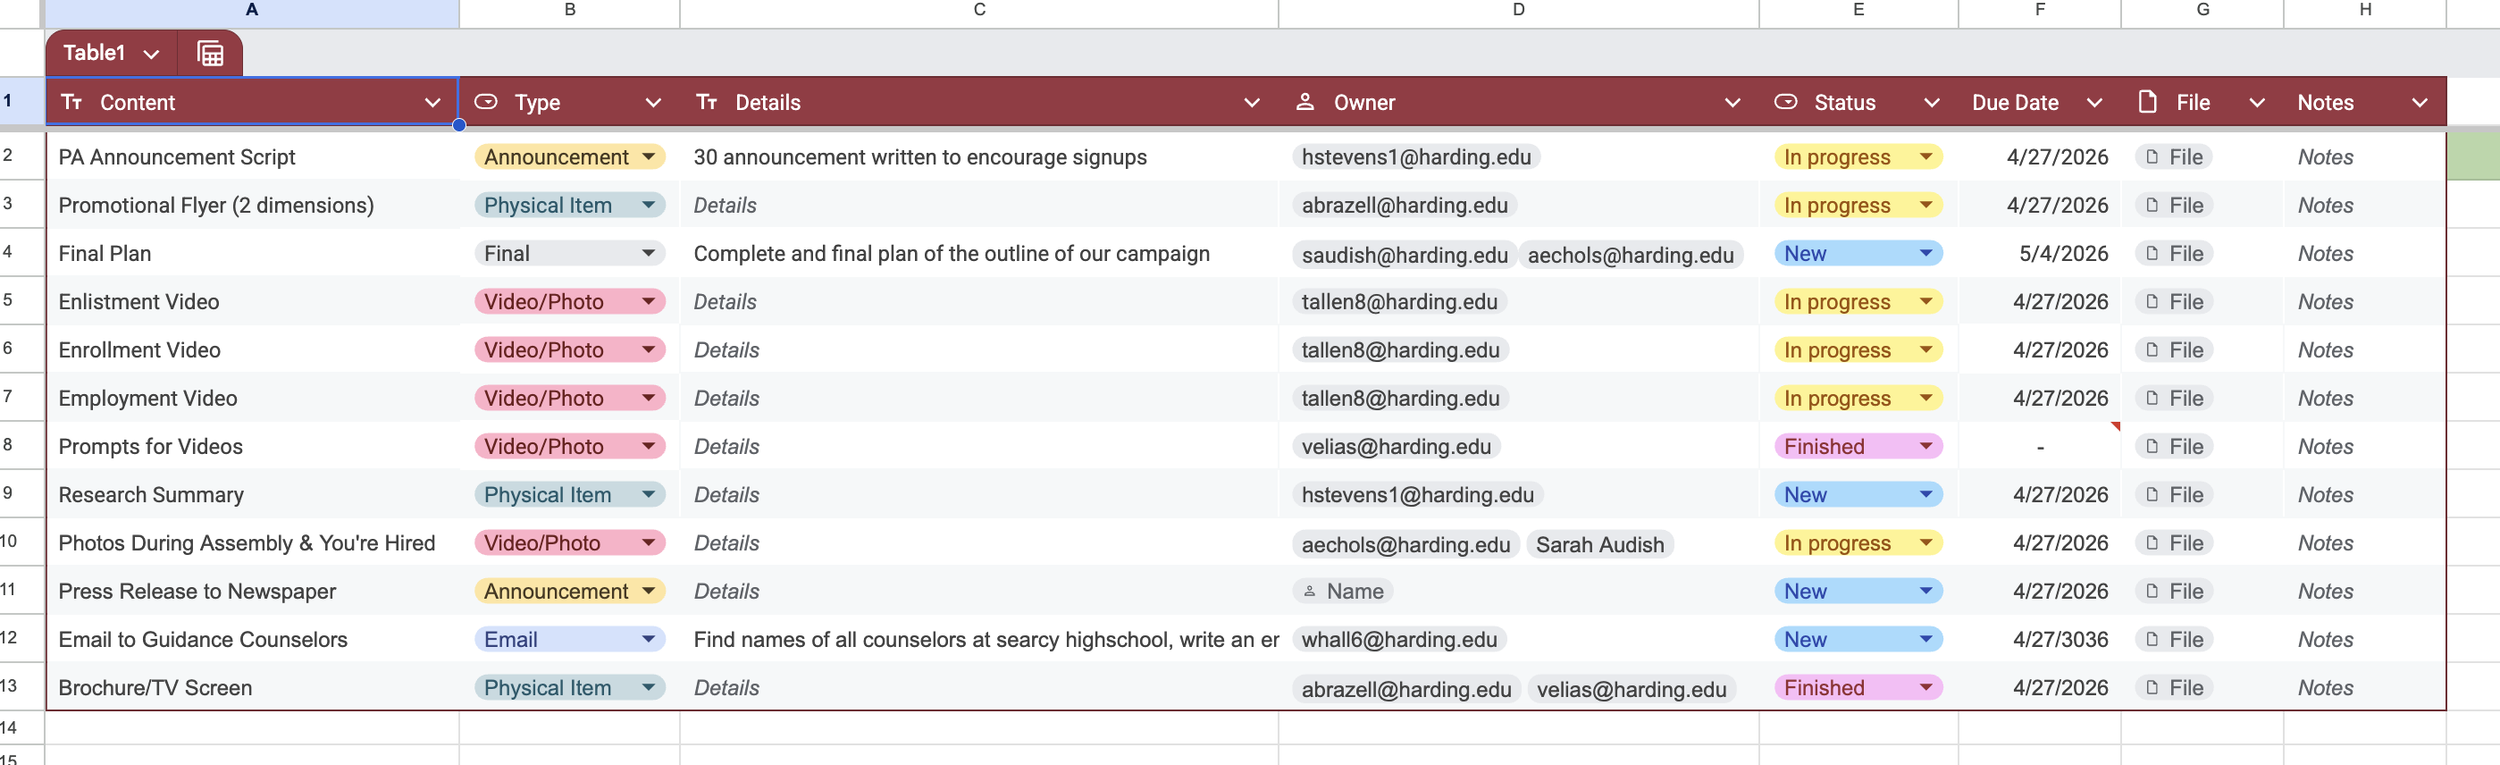
Task: Click File chip in Final Plan row
Action: pyautogui.click(x=2173, y=254)
